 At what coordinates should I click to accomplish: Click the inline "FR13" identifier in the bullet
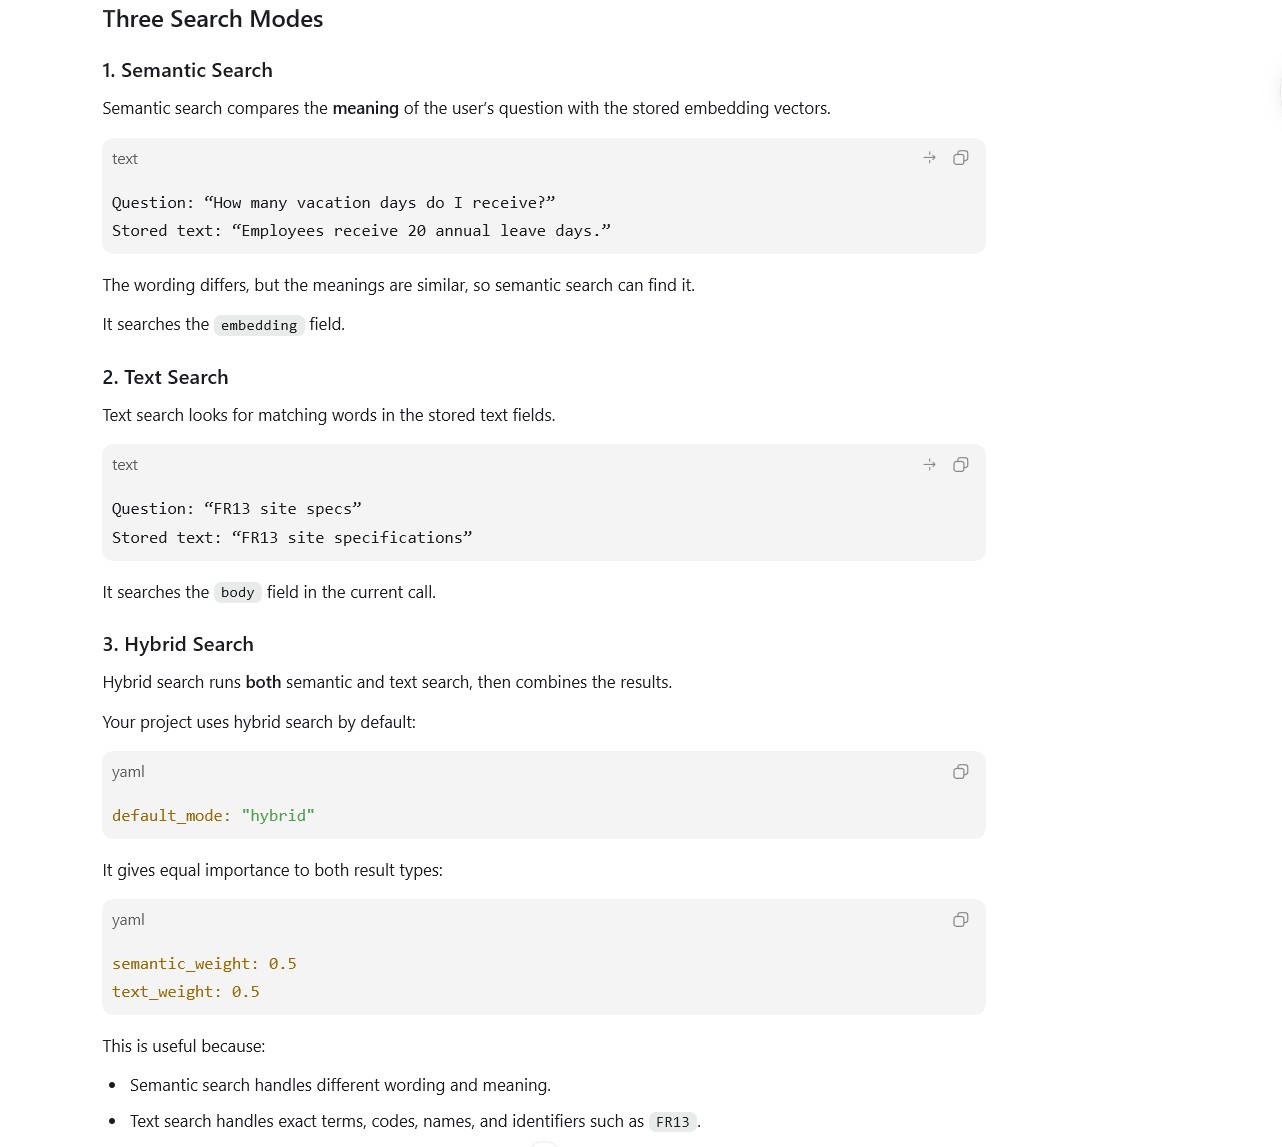point(672,1122)
